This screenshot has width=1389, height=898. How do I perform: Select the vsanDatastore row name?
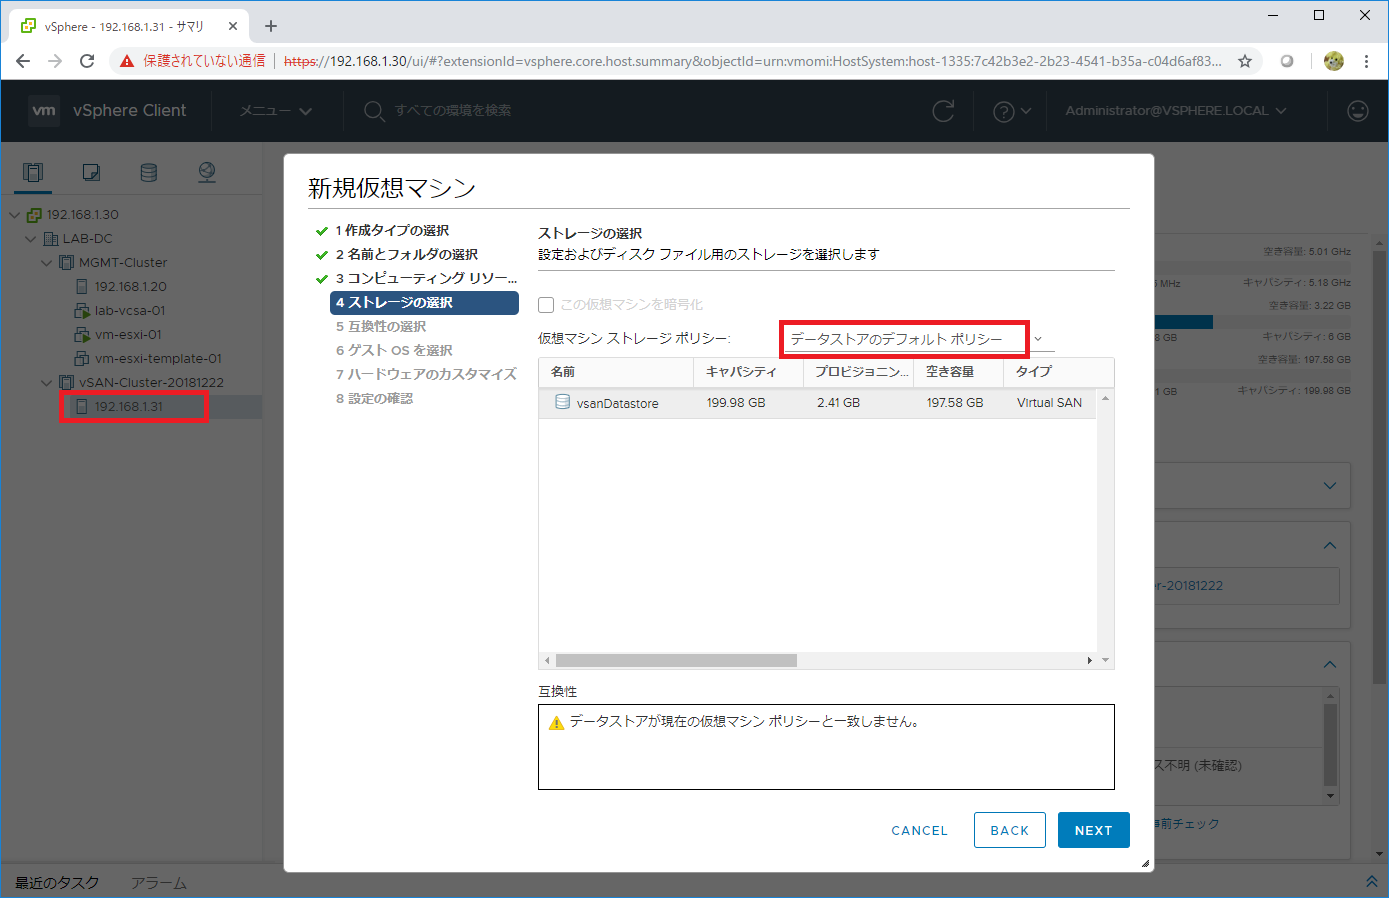(x=617, y=403)
